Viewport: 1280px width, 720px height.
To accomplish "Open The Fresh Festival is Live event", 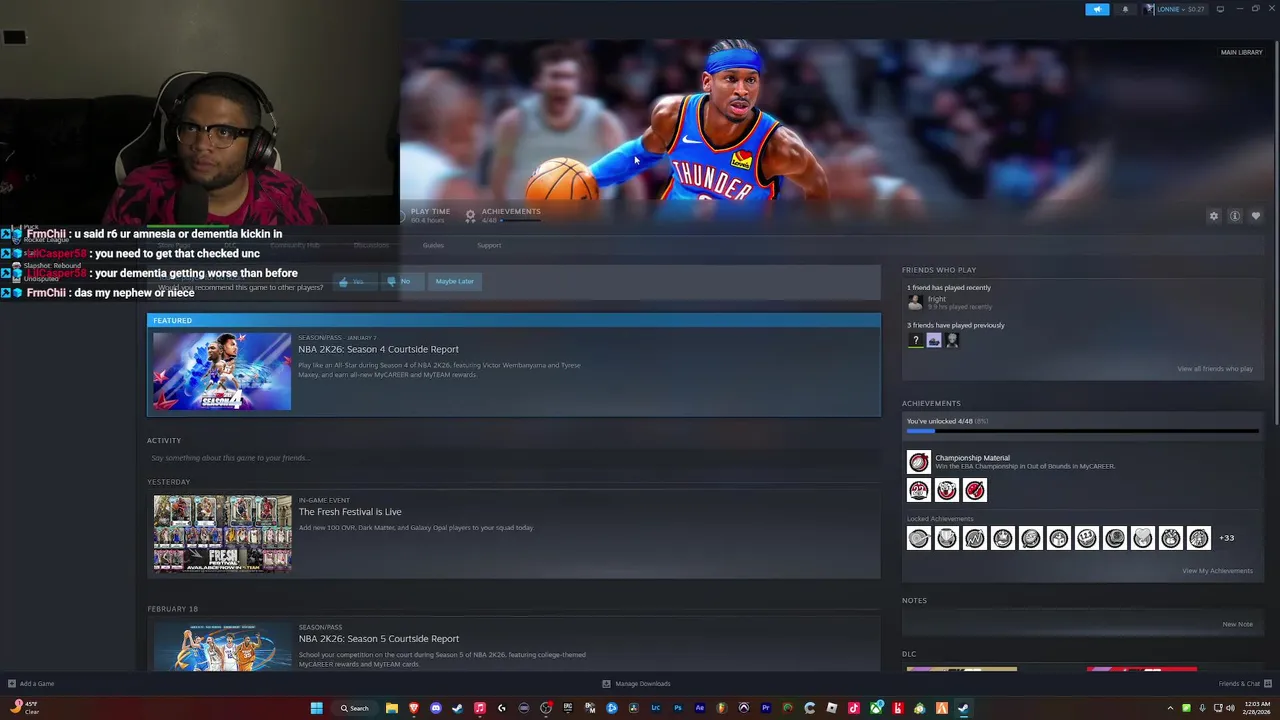I will coord(350,512).
